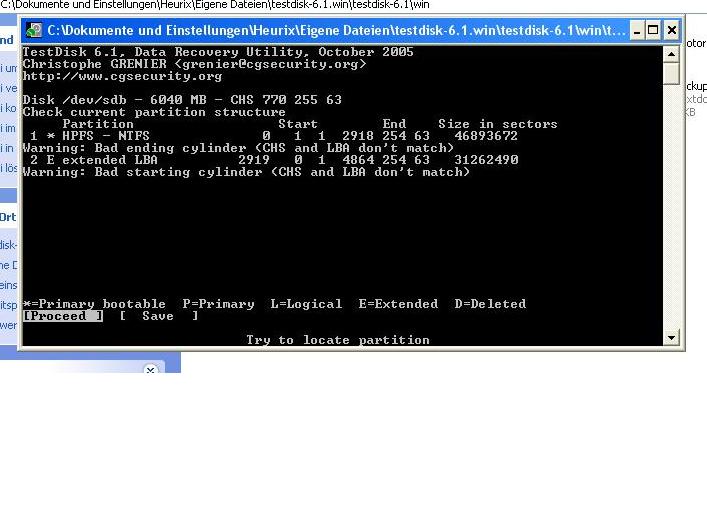Viewport: 707px width, 512px height.
Task: Click the http://www.cgsecurity.org URL text
Action: tap(122, 76)
